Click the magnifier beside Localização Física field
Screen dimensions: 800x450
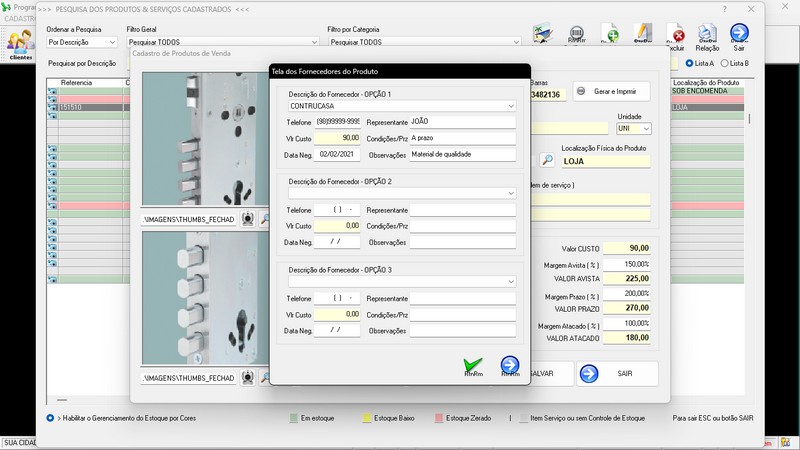547,159
